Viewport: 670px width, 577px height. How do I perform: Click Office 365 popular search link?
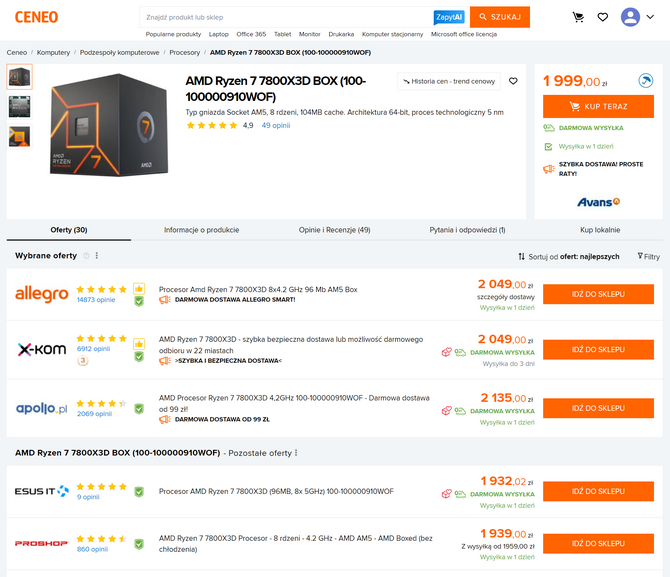click(251, 34)
